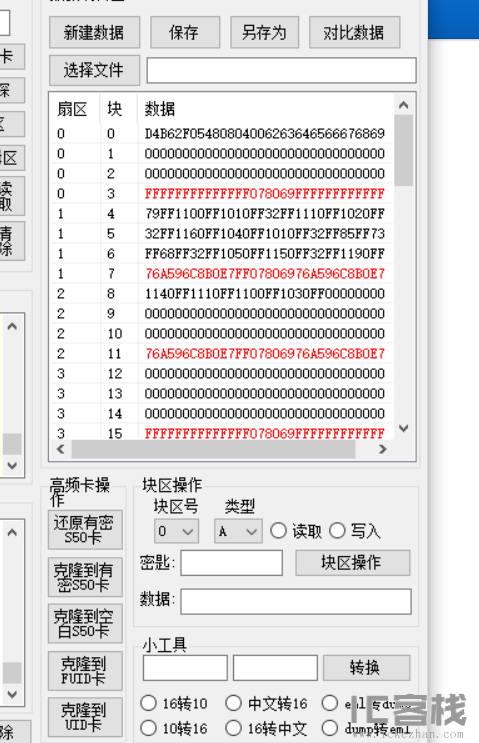Select block 15 red FFFF key row

tap(222, 433)
